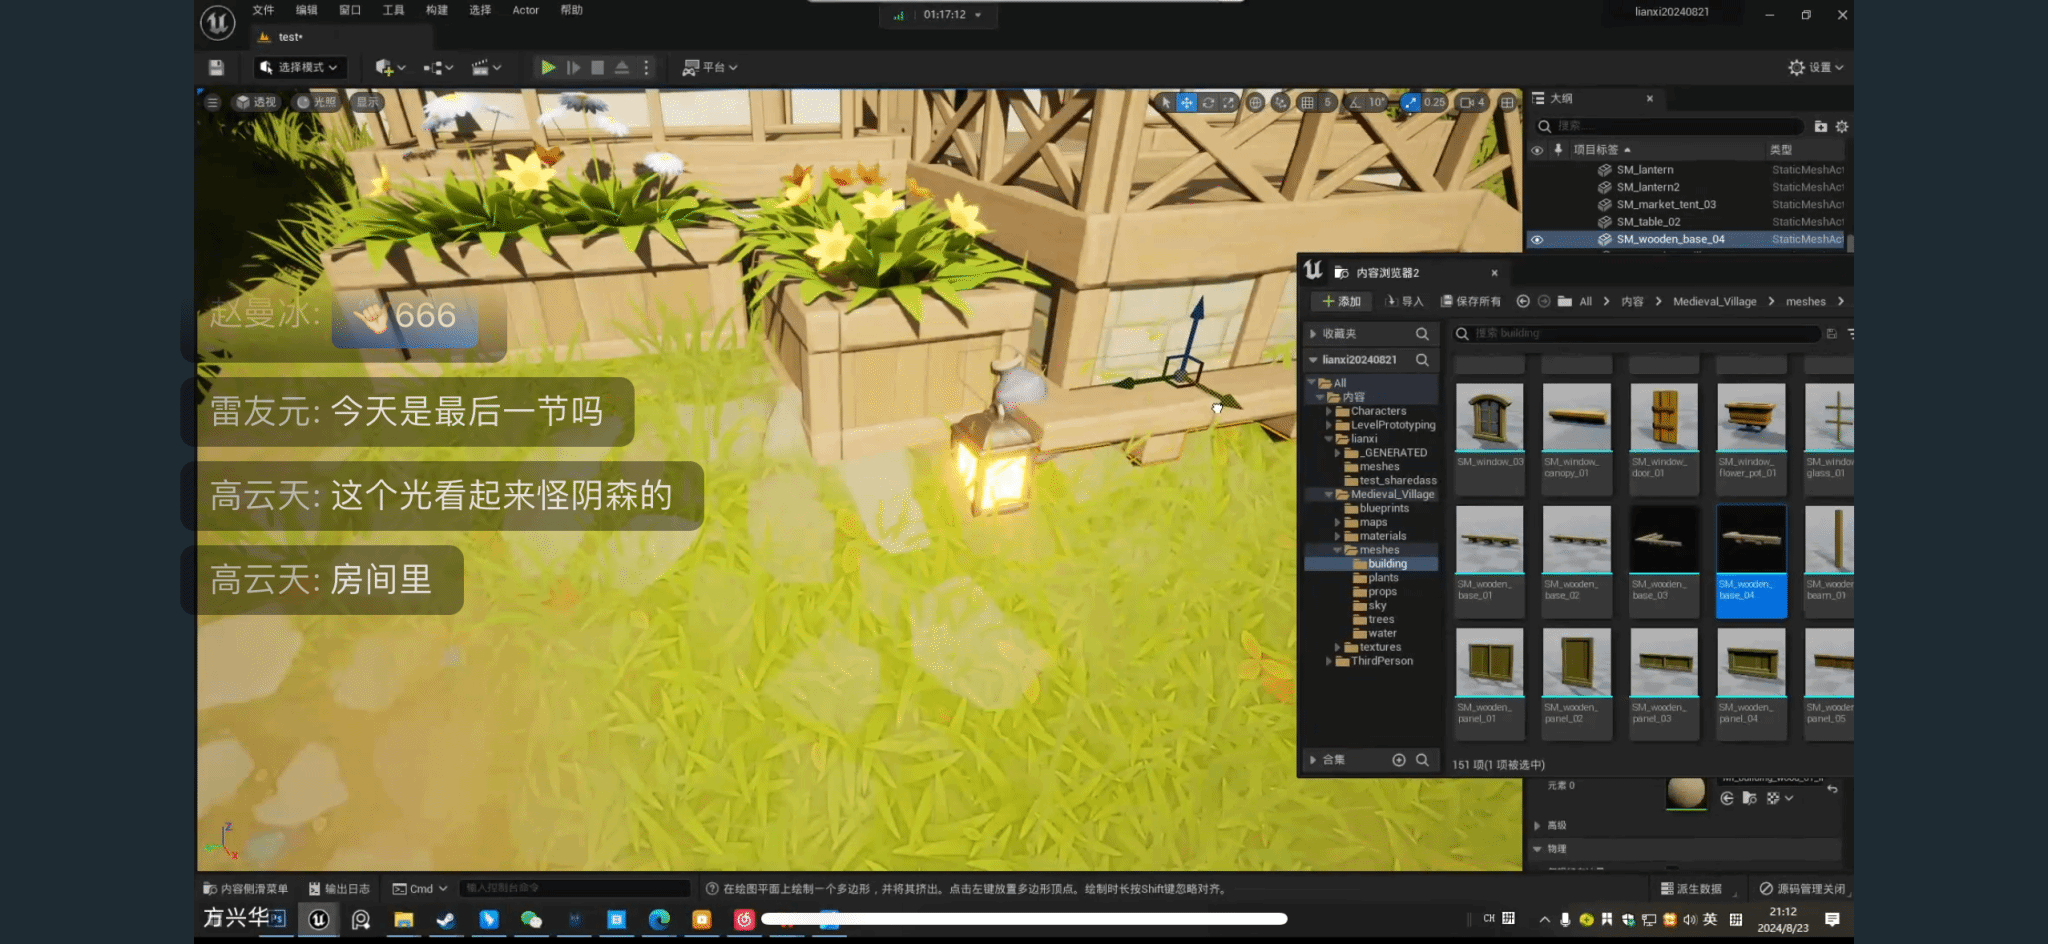
Task: Click the 添加 button in content browser
Action: 1341,301
